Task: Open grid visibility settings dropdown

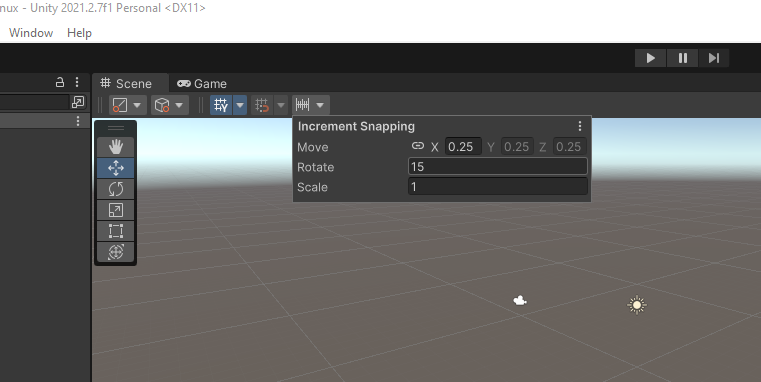Action: pos(240,105)
